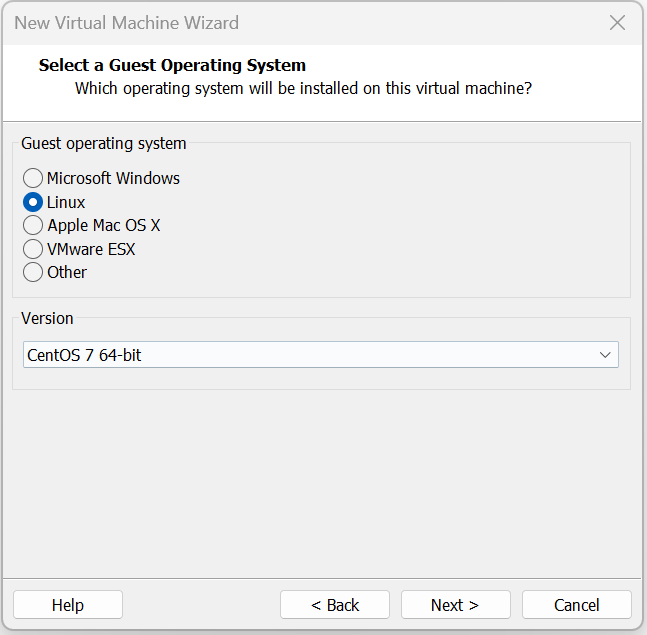Go back with the < Back button
Viewport: 647px width, 635px height.
tap(335, 605)
